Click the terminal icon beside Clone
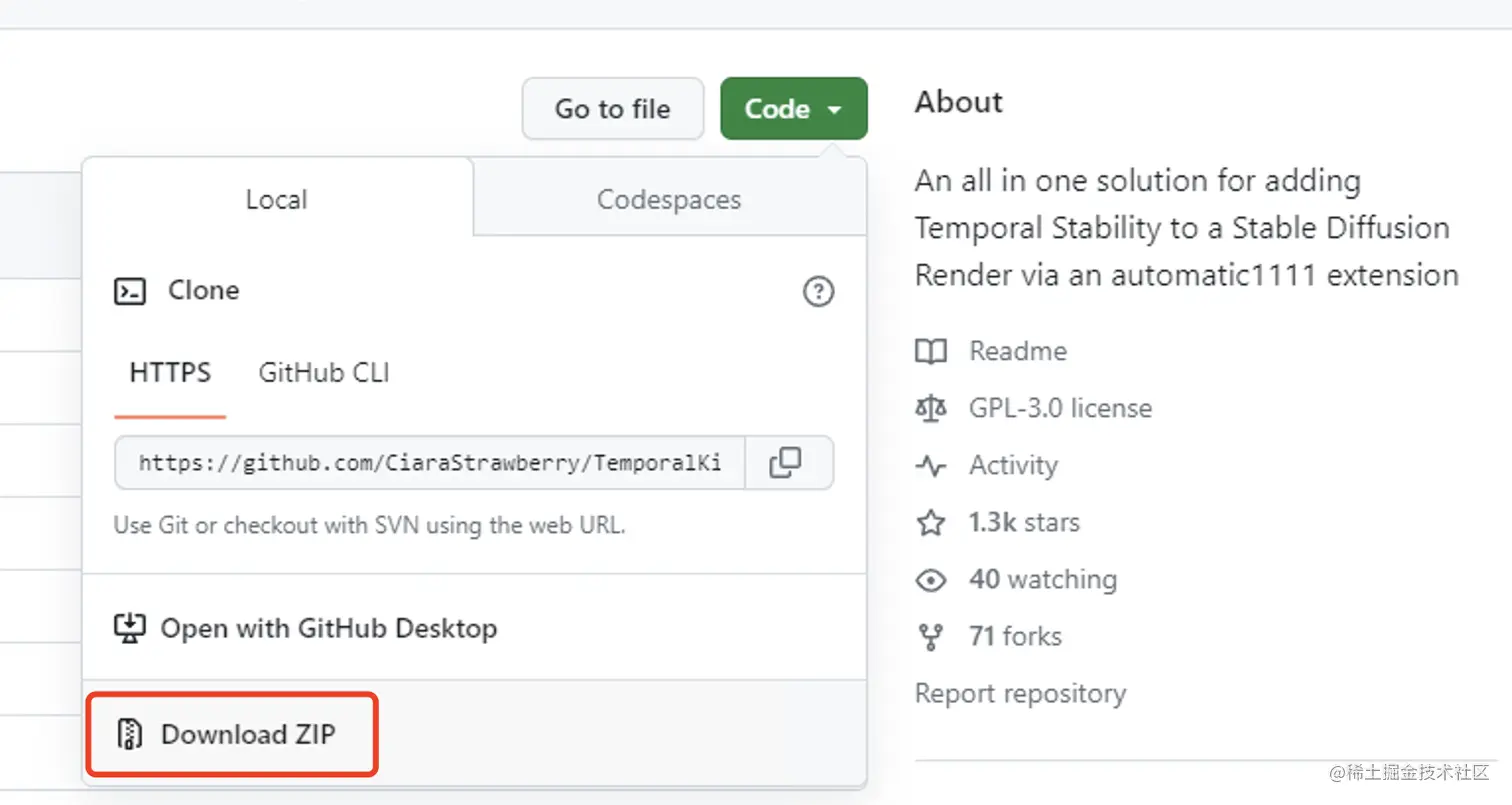1512x805 pixels. 131,291
